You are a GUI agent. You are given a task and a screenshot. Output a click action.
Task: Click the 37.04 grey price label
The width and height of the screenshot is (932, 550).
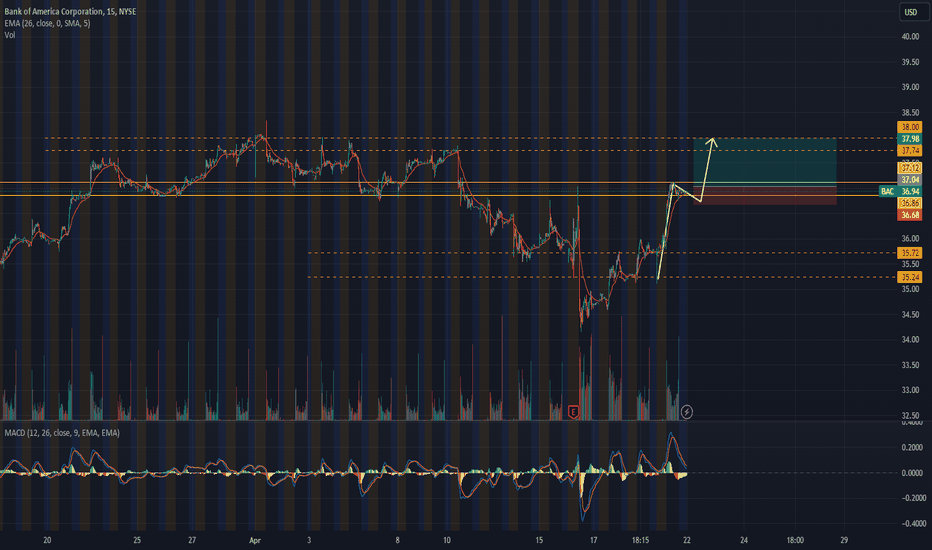(909, 180)
